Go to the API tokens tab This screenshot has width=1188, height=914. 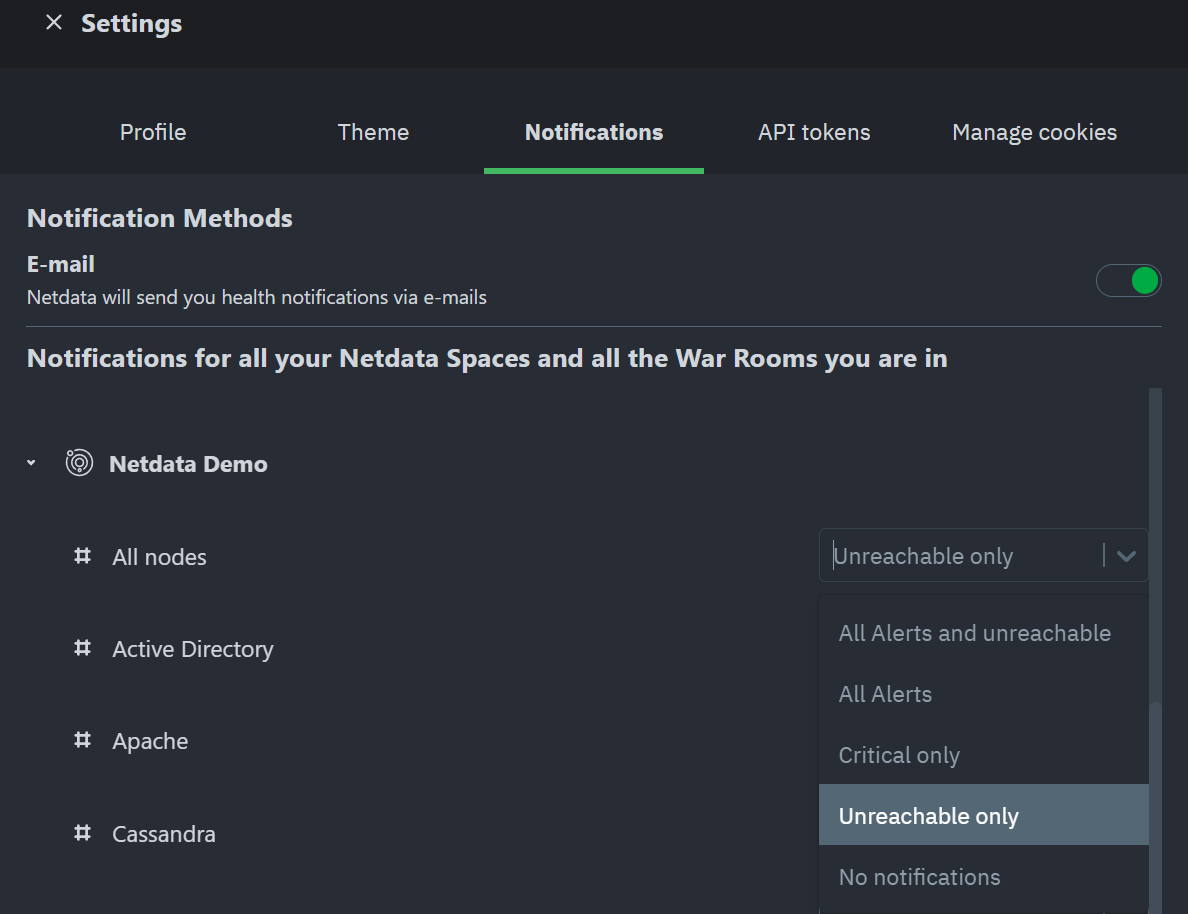tap(814, 132)
